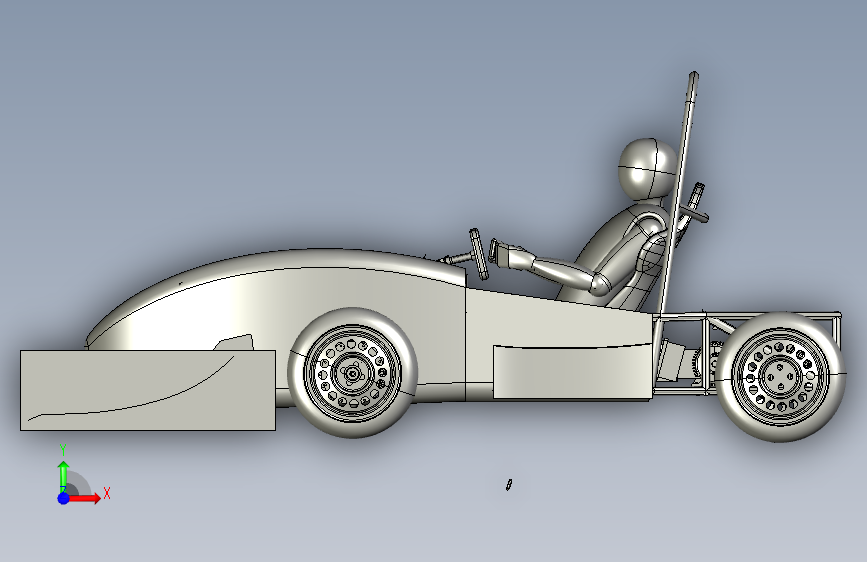Click the blue Z axis ball of the triad
The width and height of the screenshot is (867, 562).
(x=64, y=498)
